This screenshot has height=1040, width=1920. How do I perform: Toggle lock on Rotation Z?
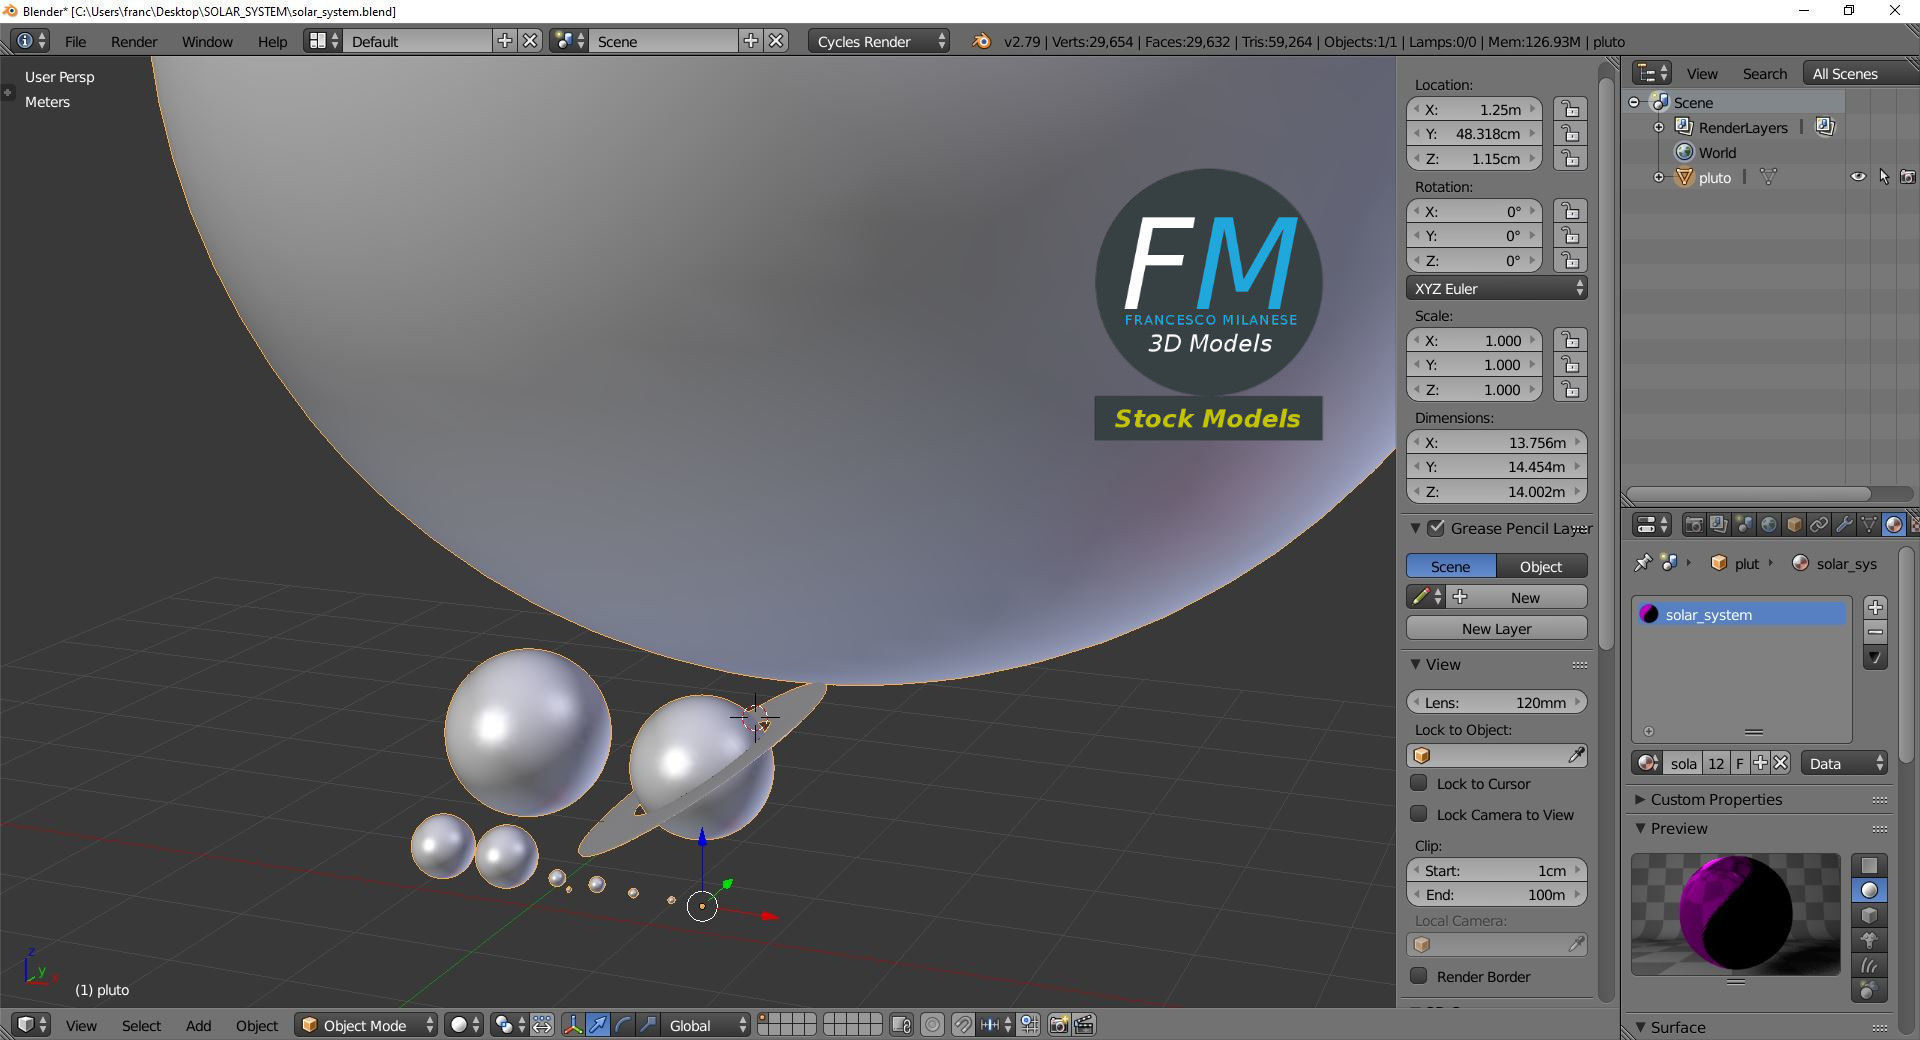click(1570, 260)
